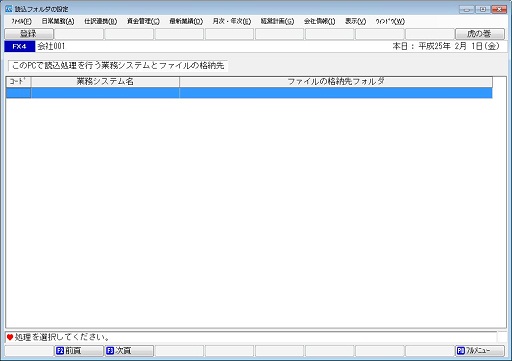Click the red heart status icon

(10, 337)
